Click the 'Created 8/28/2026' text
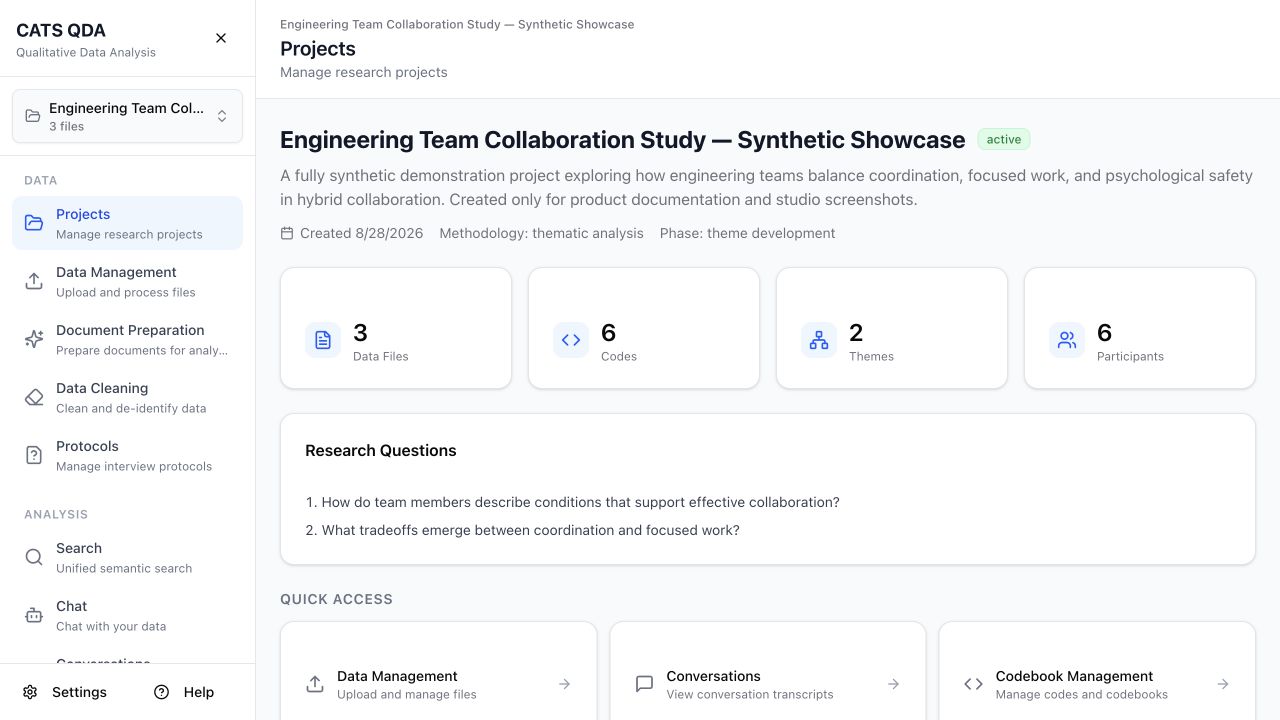 (x=361, y=233)
